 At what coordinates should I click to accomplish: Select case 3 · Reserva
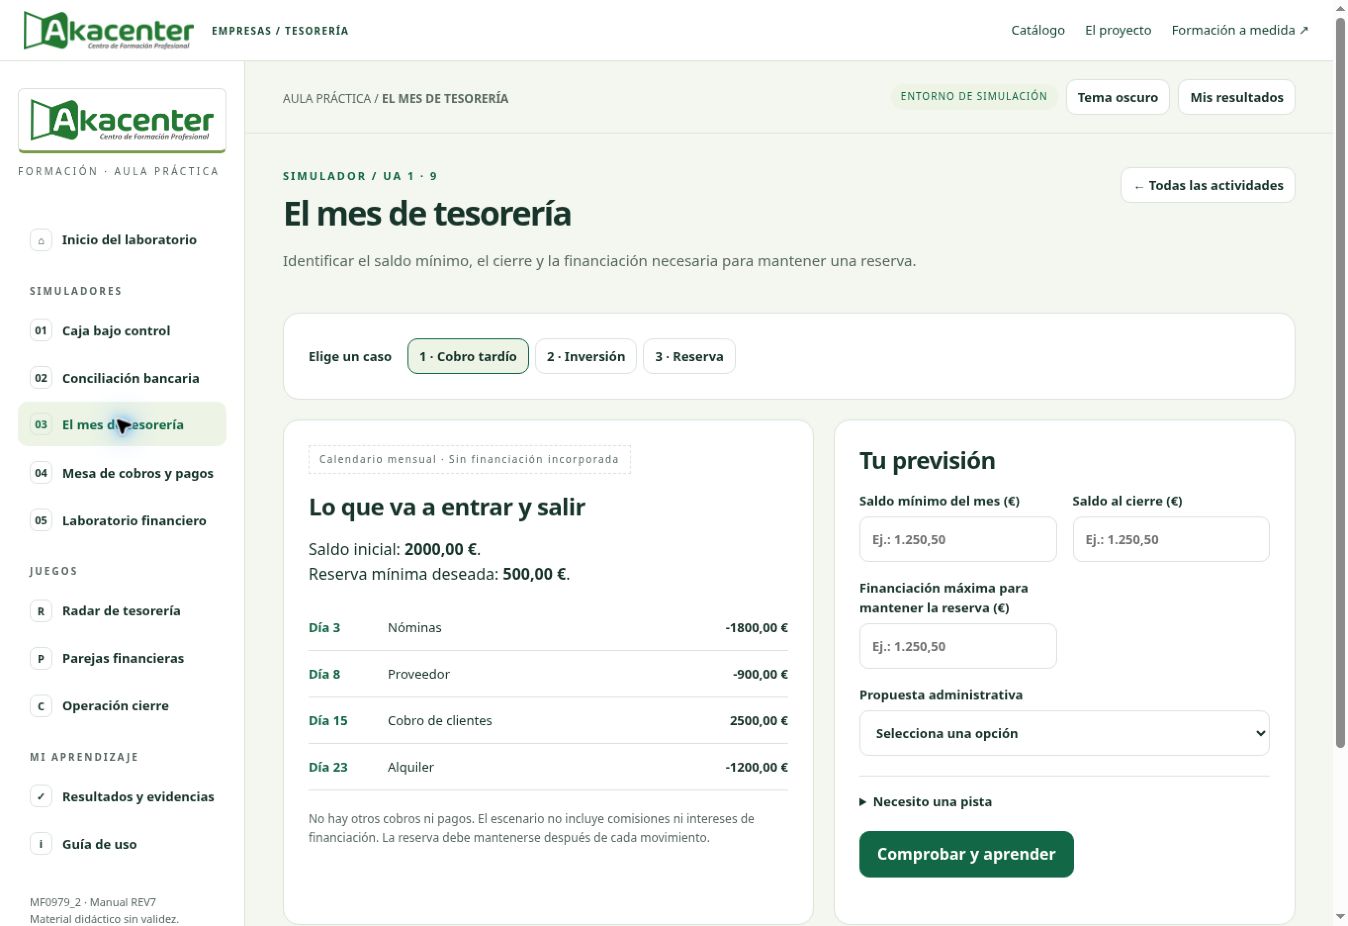689,356
